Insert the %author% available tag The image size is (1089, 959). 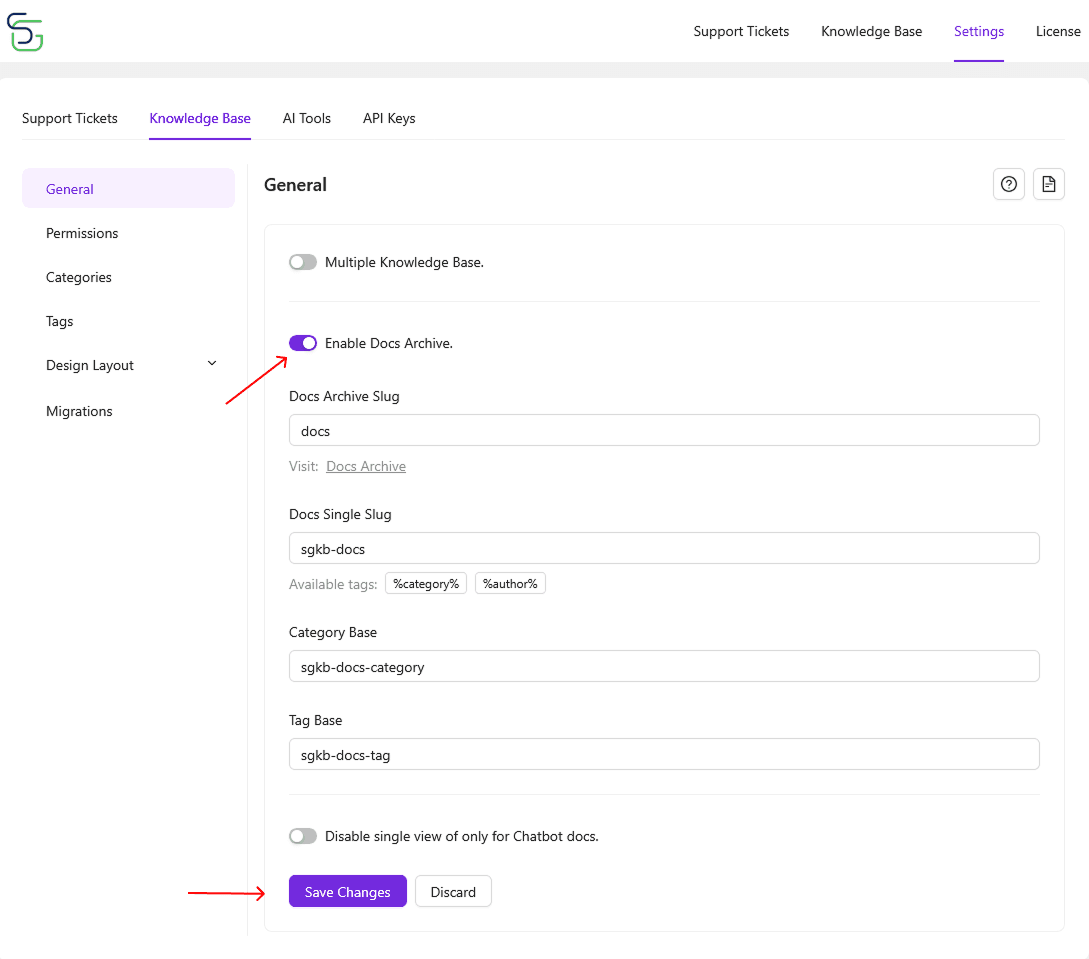[510, 583]
